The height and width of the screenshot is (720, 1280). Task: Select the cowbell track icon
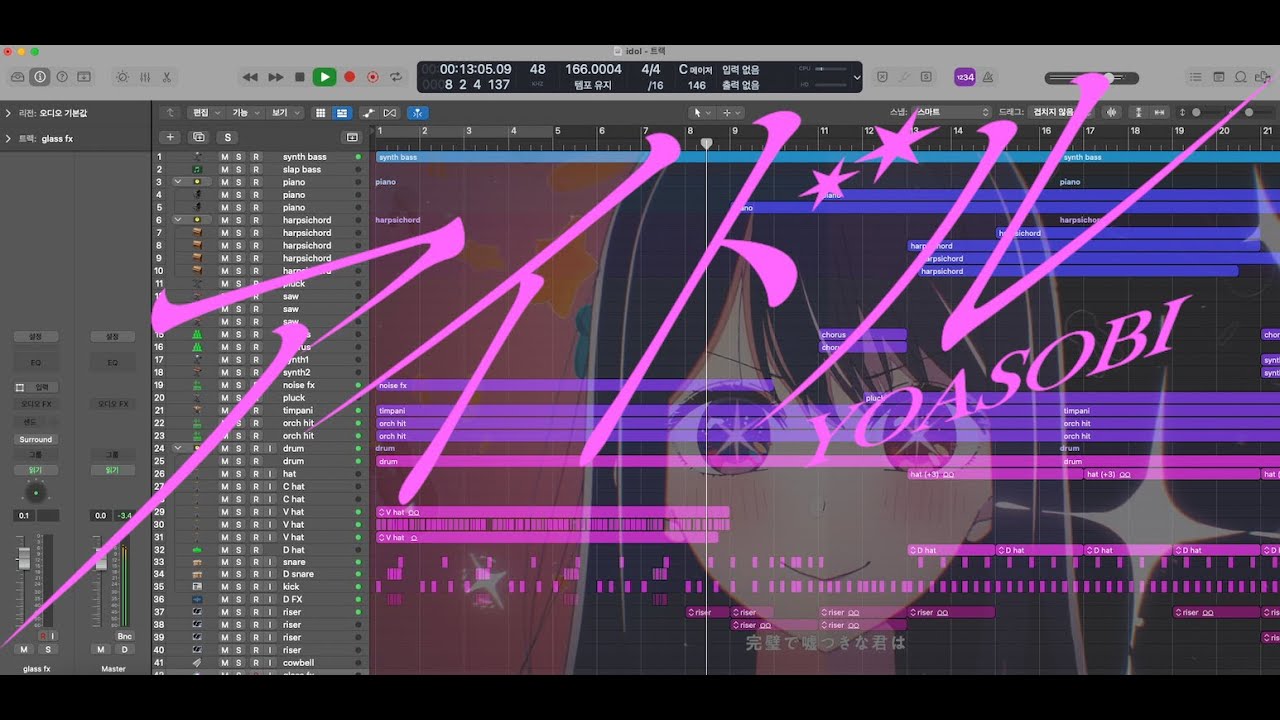197,663
